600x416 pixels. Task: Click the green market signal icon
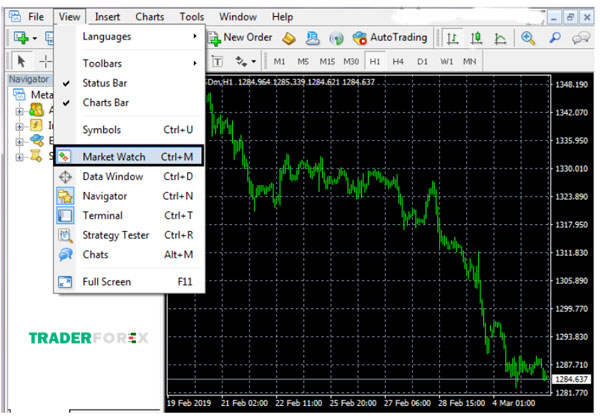[x=336, y=38]
